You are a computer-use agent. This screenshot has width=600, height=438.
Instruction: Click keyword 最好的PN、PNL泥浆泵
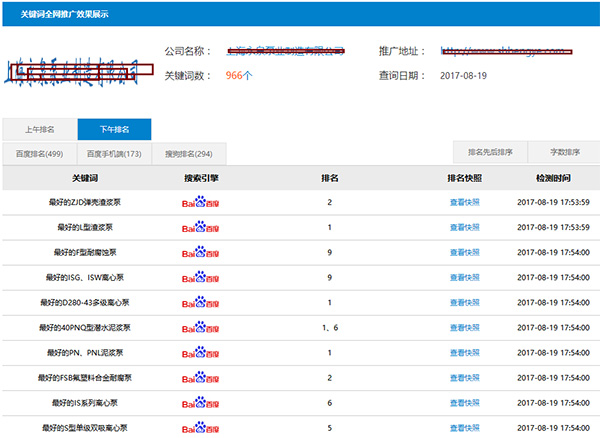pos(85,353)
